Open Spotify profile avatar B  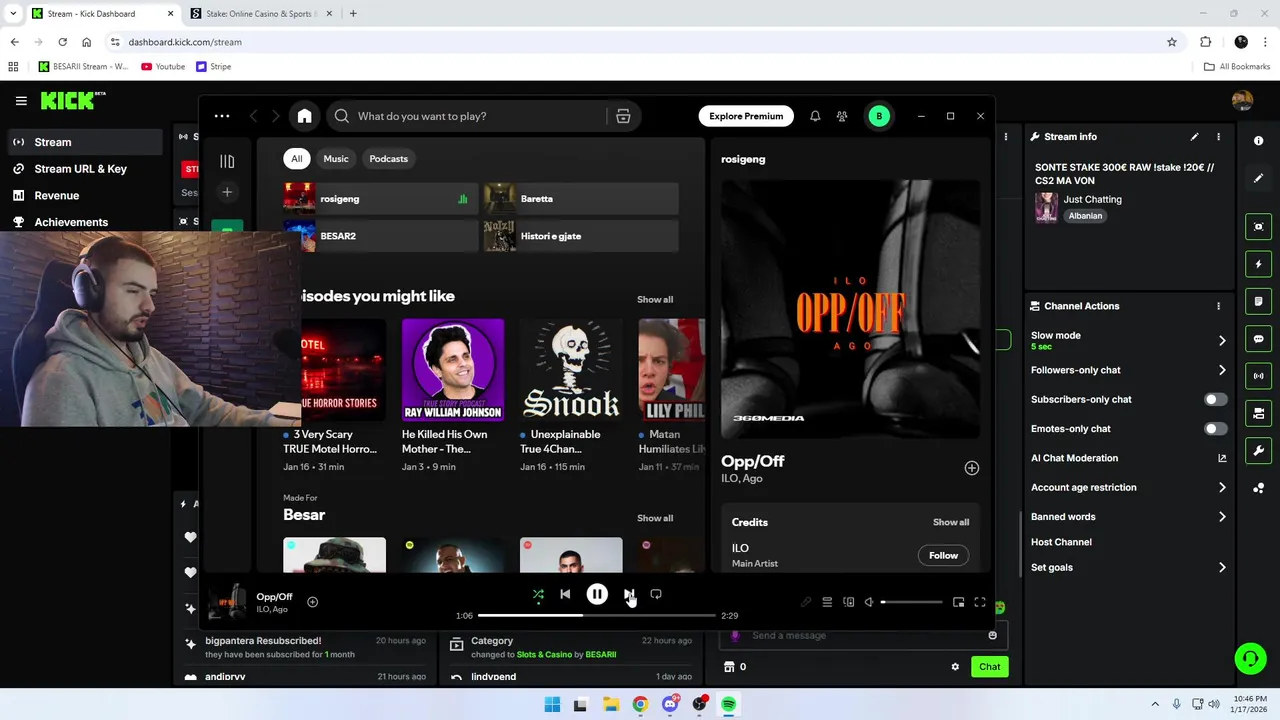[879, 116]
